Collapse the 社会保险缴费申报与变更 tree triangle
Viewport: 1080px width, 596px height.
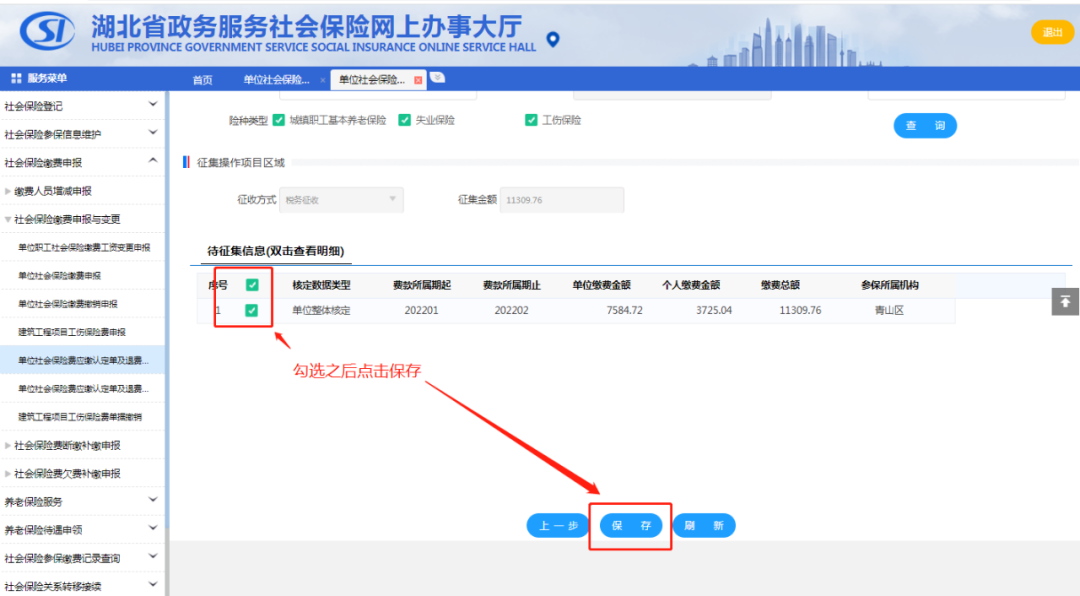point(8,219)
